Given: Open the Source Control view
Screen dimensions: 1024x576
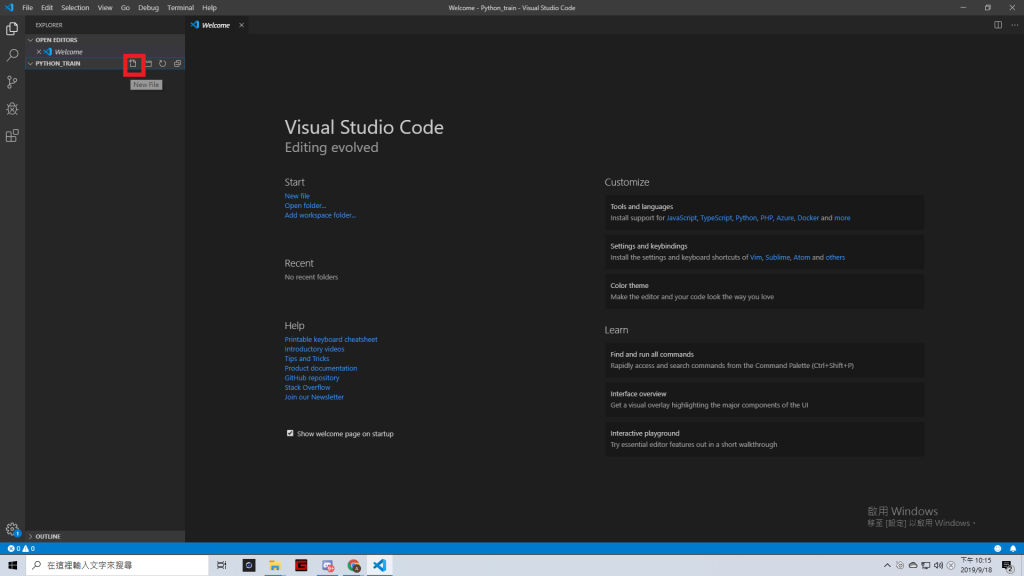Looking at the screenshot, I should click(12, 82).
